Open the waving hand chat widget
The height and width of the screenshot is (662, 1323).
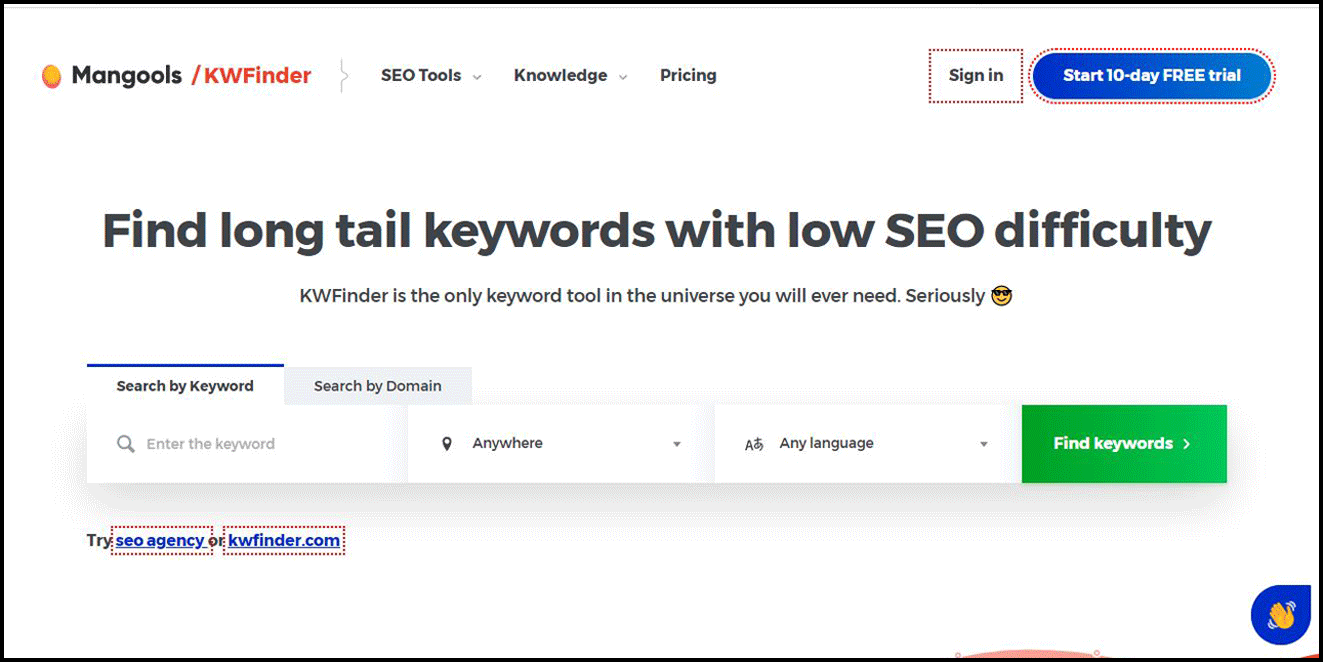pos(1280,614)
